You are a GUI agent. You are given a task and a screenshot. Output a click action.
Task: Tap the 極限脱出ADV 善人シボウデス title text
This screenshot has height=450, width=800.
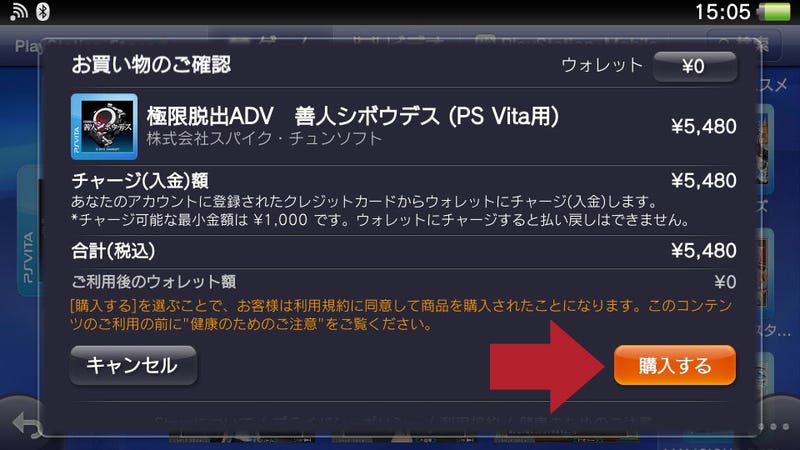353,116
